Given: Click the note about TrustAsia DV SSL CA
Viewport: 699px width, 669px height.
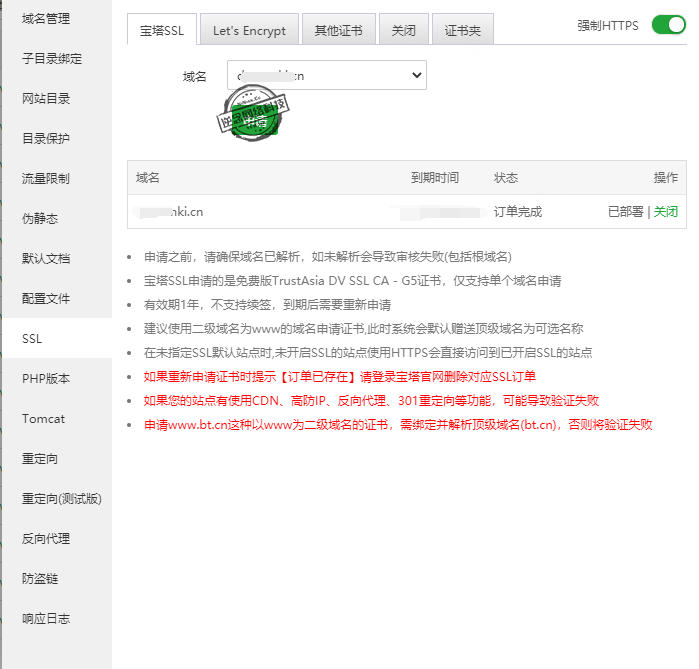Looking at the screenshot, I should (x=352, y=281).
